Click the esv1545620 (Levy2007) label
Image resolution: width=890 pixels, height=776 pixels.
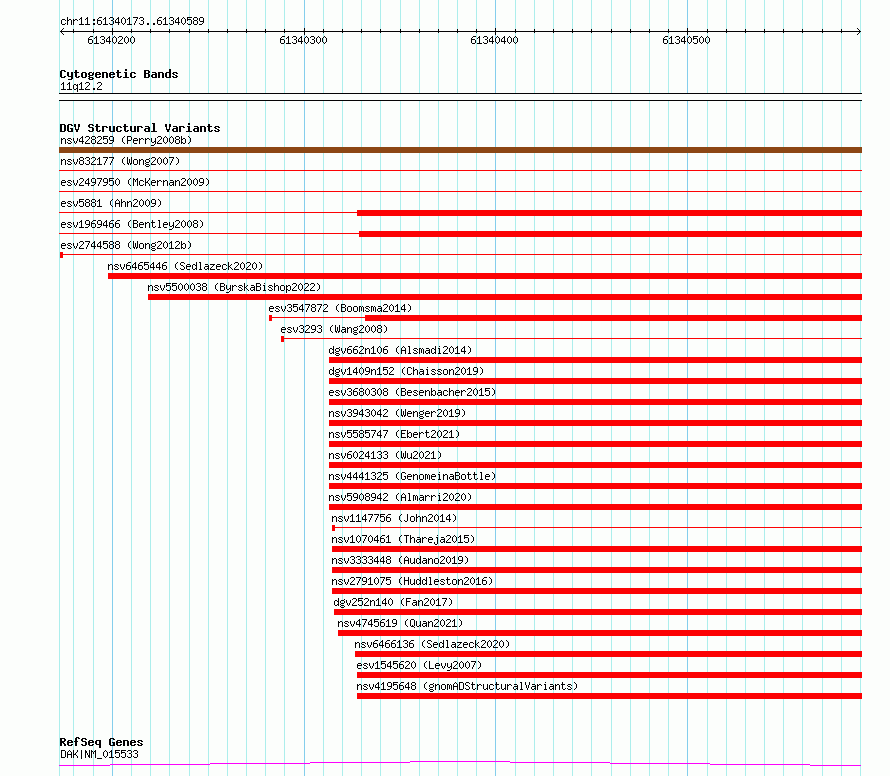click(419, 665)
